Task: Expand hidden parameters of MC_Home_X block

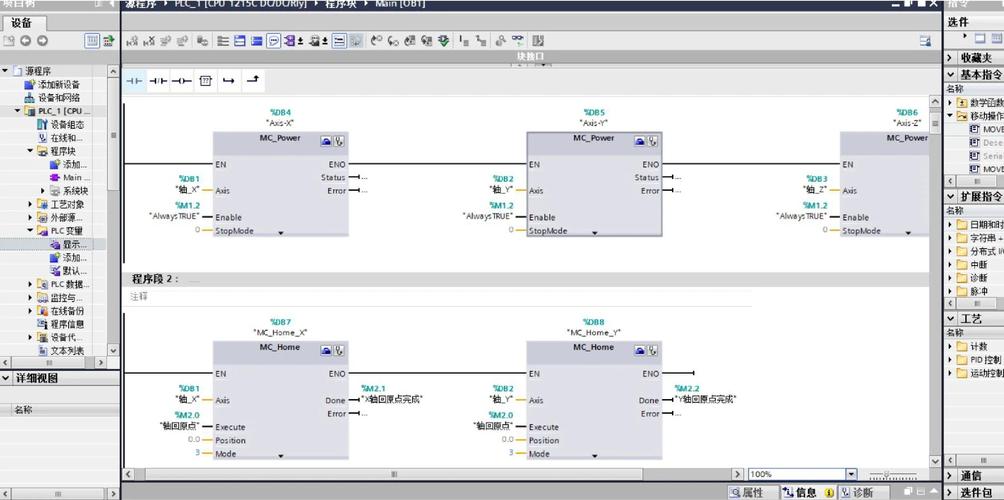Action: coord(281,455)
